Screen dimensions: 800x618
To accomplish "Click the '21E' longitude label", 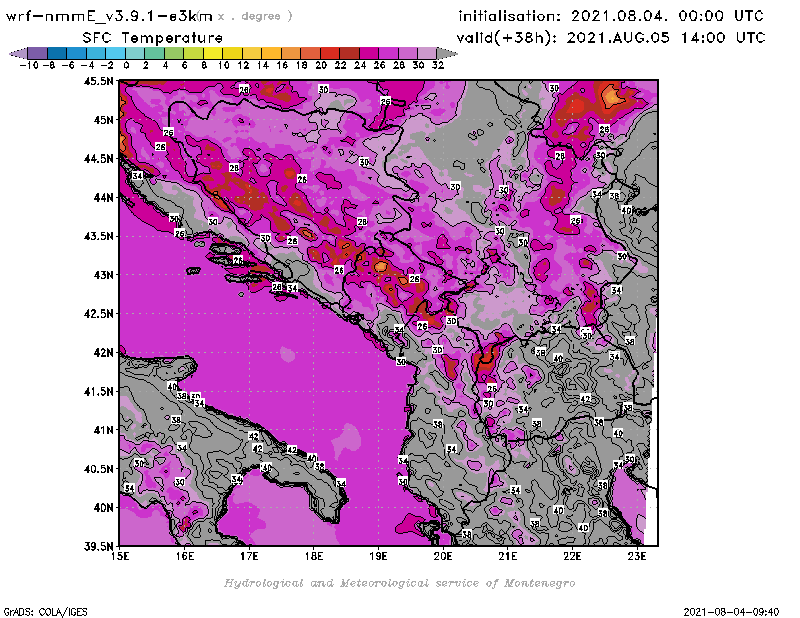I will pyautogui.click(x=508, y=556).
